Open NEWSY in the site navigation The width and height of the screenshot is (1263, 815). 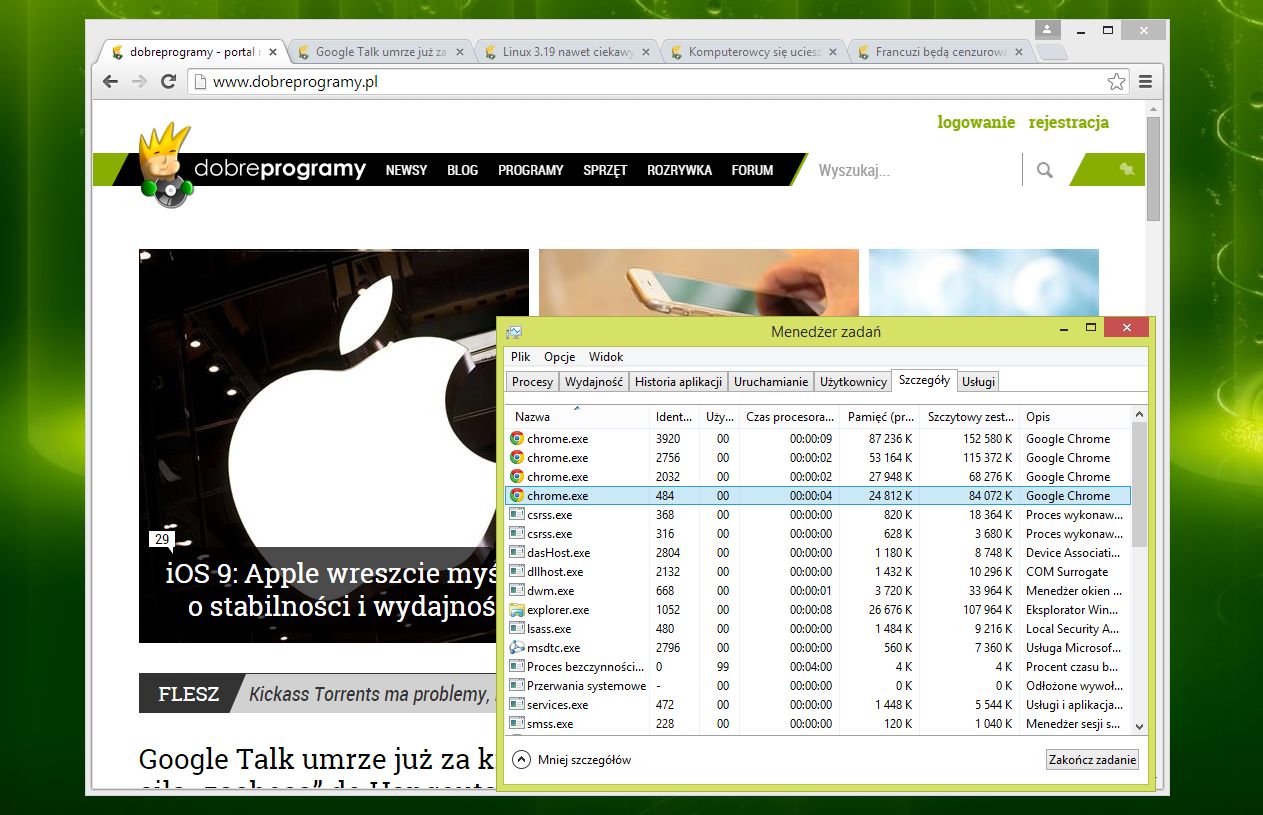(406, 170)
